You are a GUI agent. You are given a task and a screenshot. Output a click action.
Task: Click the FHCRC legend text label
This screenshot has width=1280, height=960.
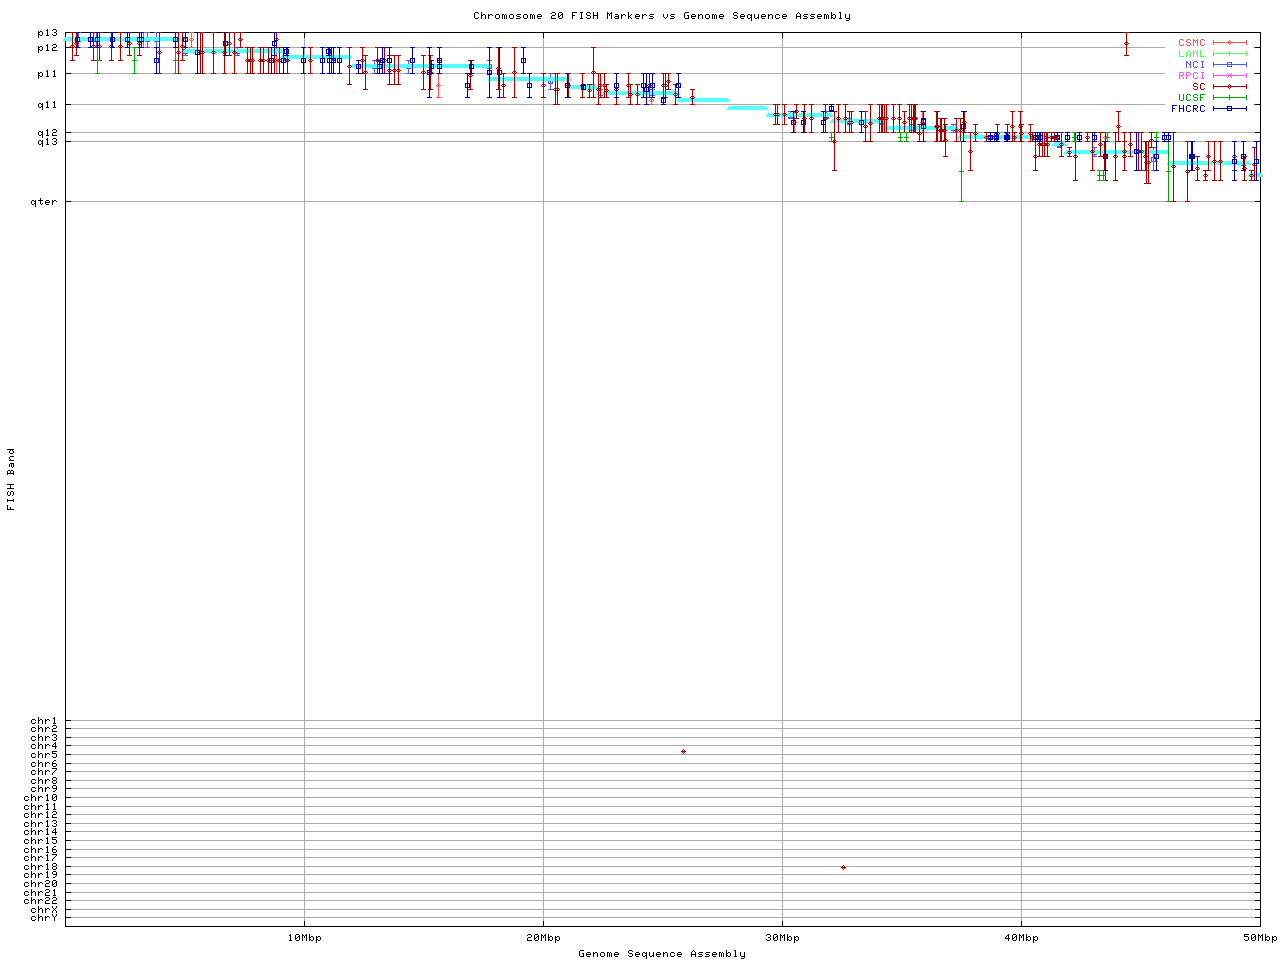click(x=1188, y=108)
